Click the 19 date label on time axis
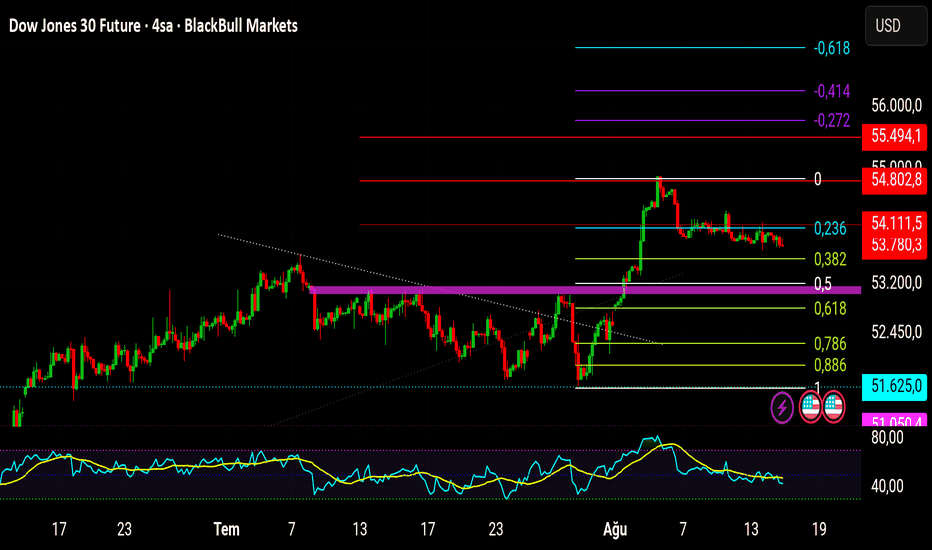The width and height of the screenshot is (932, 550). click(x=819, y=529)
